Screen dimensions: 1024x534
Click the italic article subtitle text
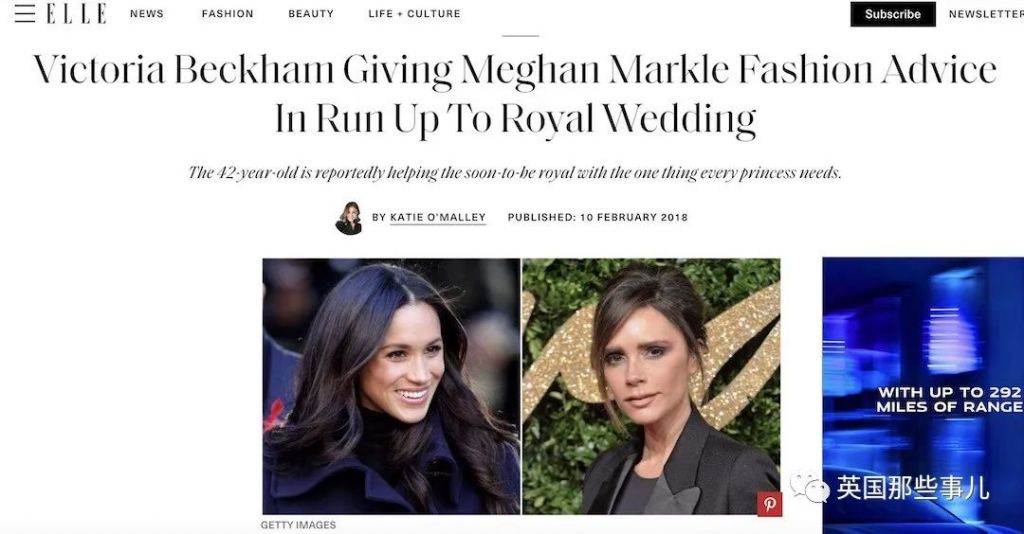(515, 172)
